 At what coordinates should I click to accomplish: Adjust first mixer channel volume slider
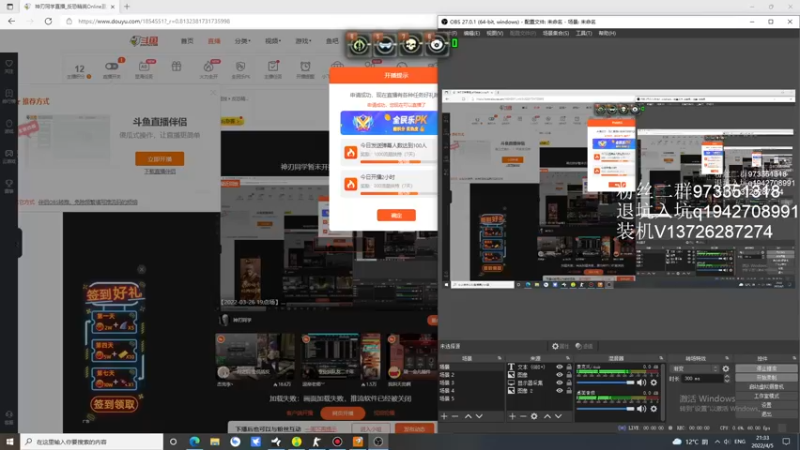[x=606, y=383]
